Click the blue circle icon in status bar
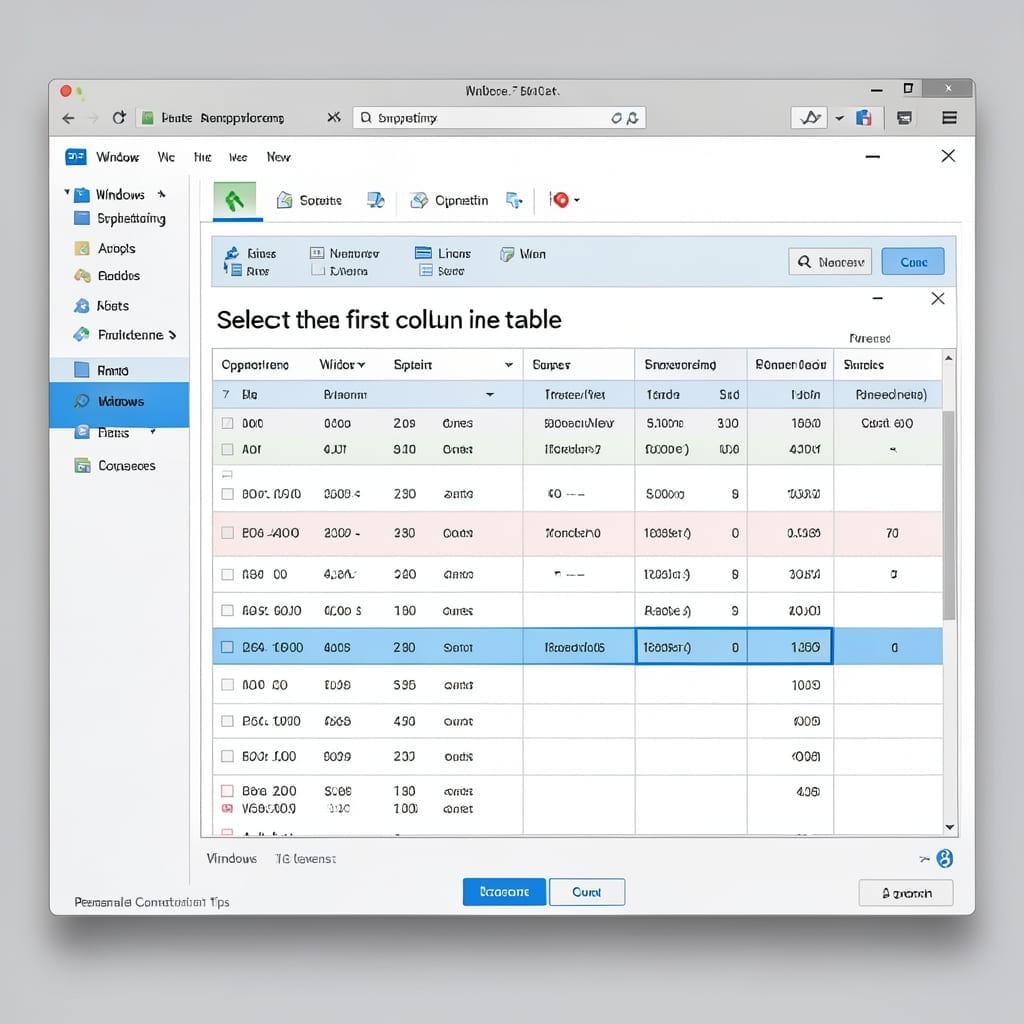1024x1024 pixels. point(944,858)
